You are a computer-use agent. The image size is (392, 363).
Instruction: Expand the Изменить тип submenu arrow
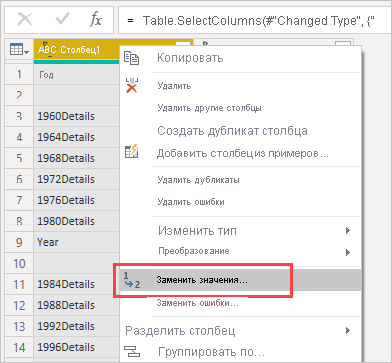[x=348, y=230]
